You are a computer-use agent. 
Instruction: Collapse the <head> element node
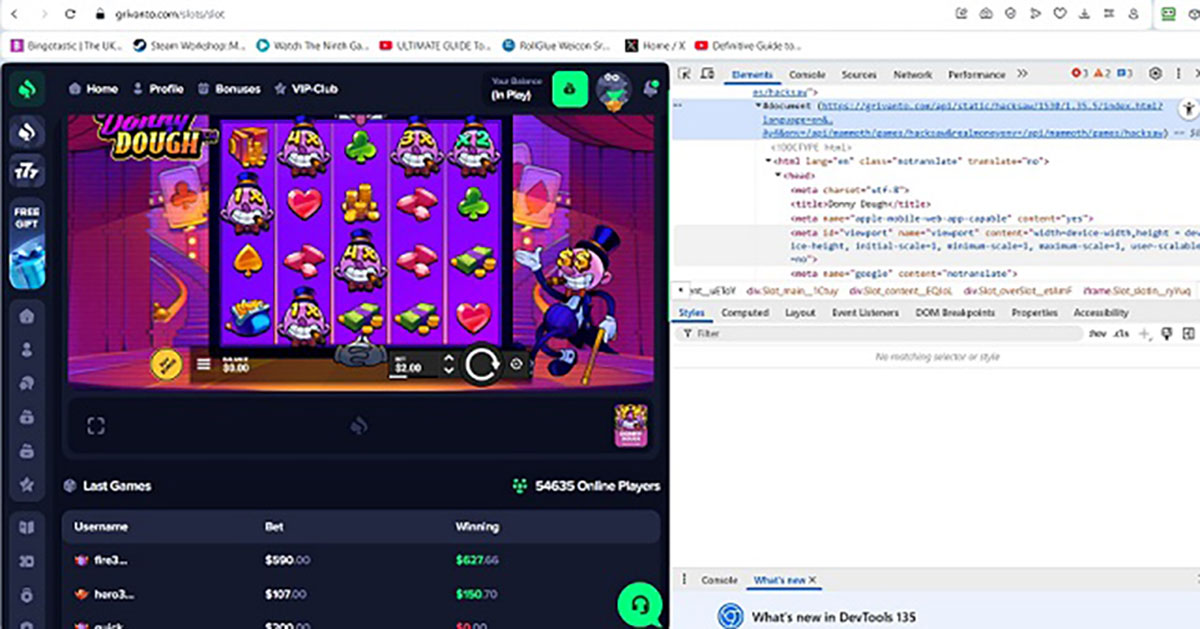pyautogui.click(x=779, y=175)
